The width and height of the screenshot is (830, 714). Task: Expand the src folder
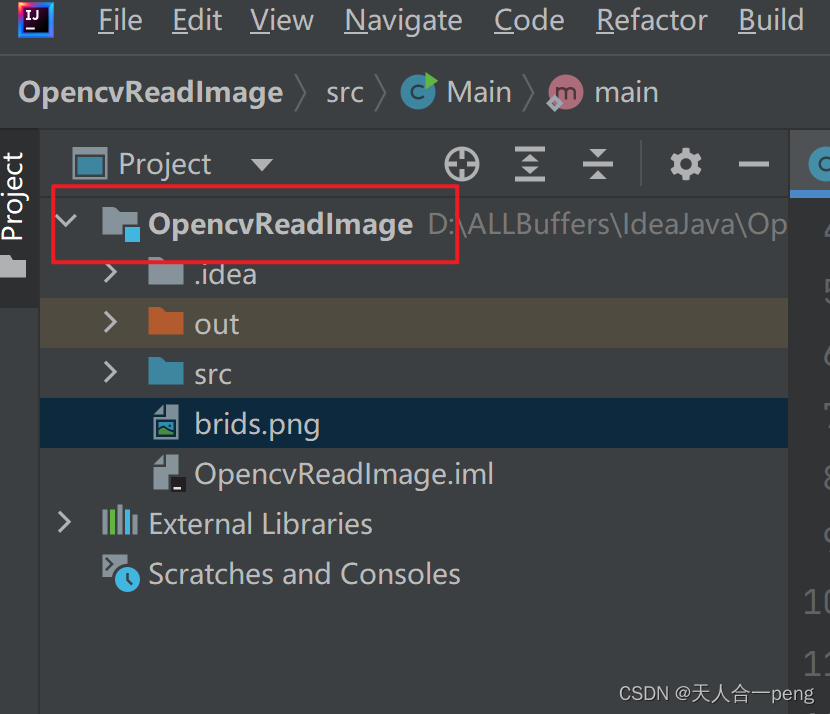click(x=110, y=373)
